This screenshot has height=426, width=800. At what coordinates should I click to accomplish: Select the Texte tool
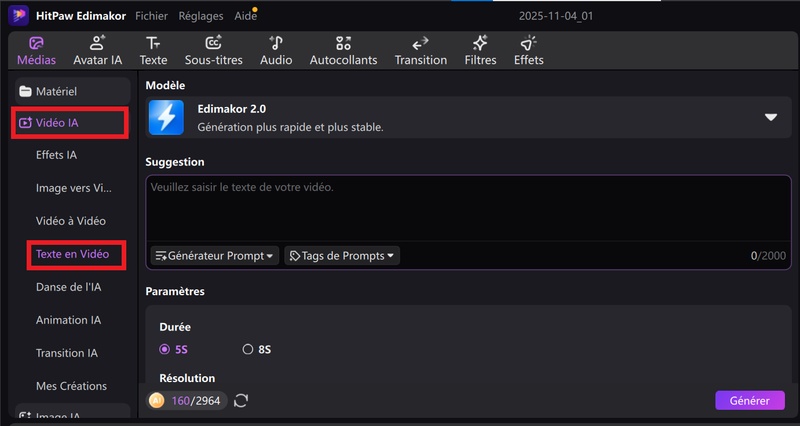pos(153,51)
